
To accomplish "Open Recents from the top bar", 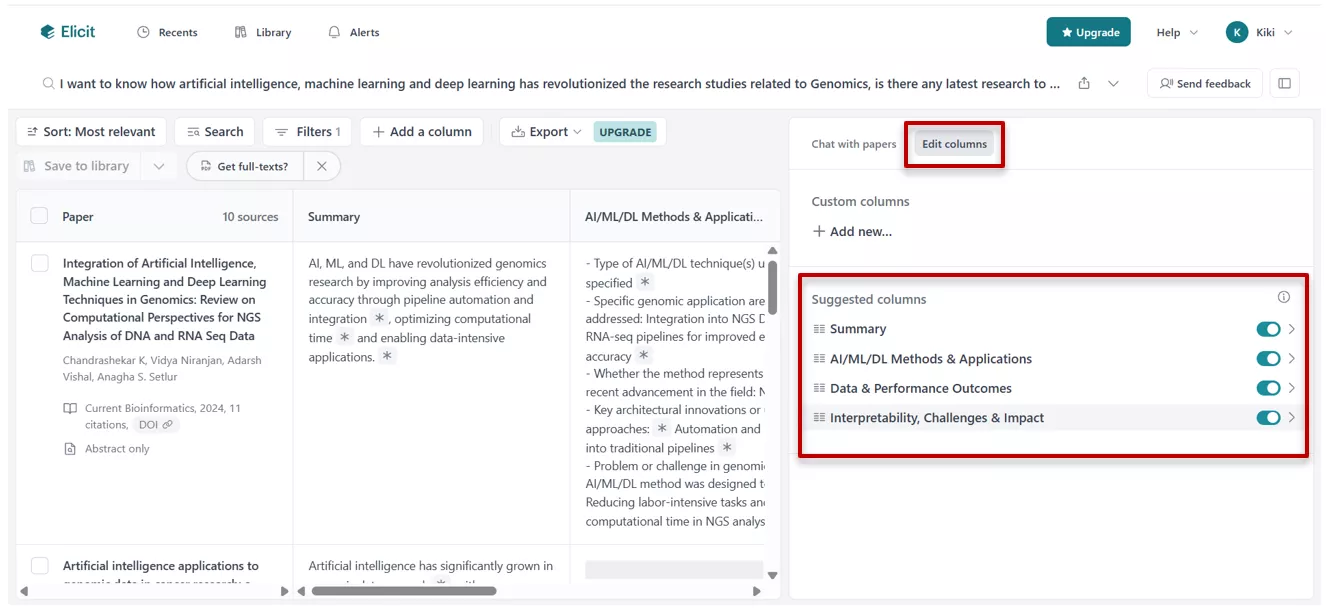I will [x=167, y=31].
